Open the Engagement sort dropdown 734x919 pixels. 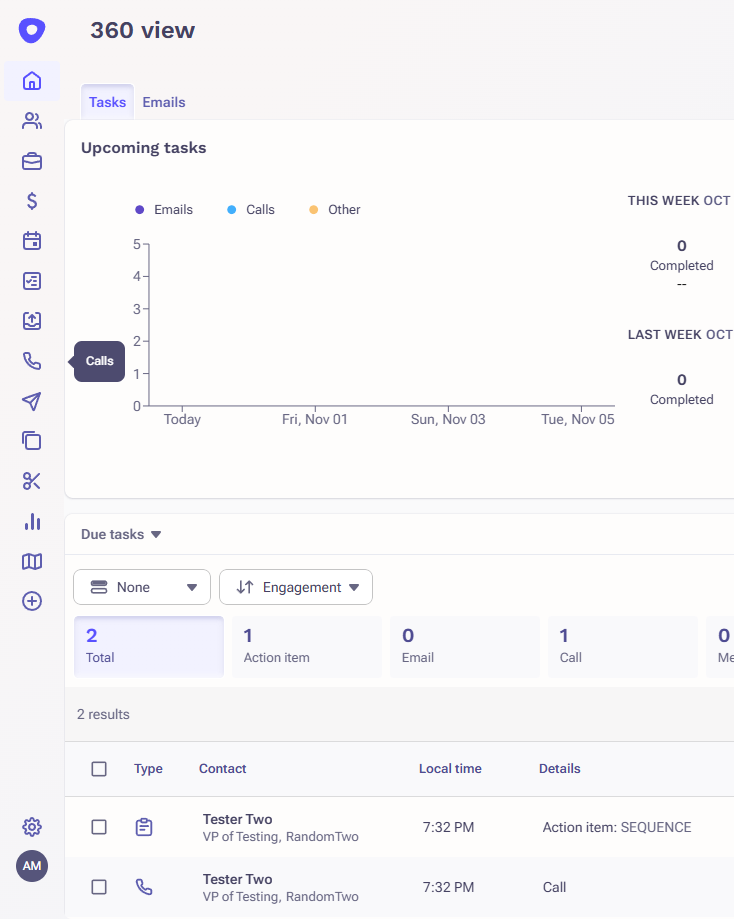pos(296,587)
